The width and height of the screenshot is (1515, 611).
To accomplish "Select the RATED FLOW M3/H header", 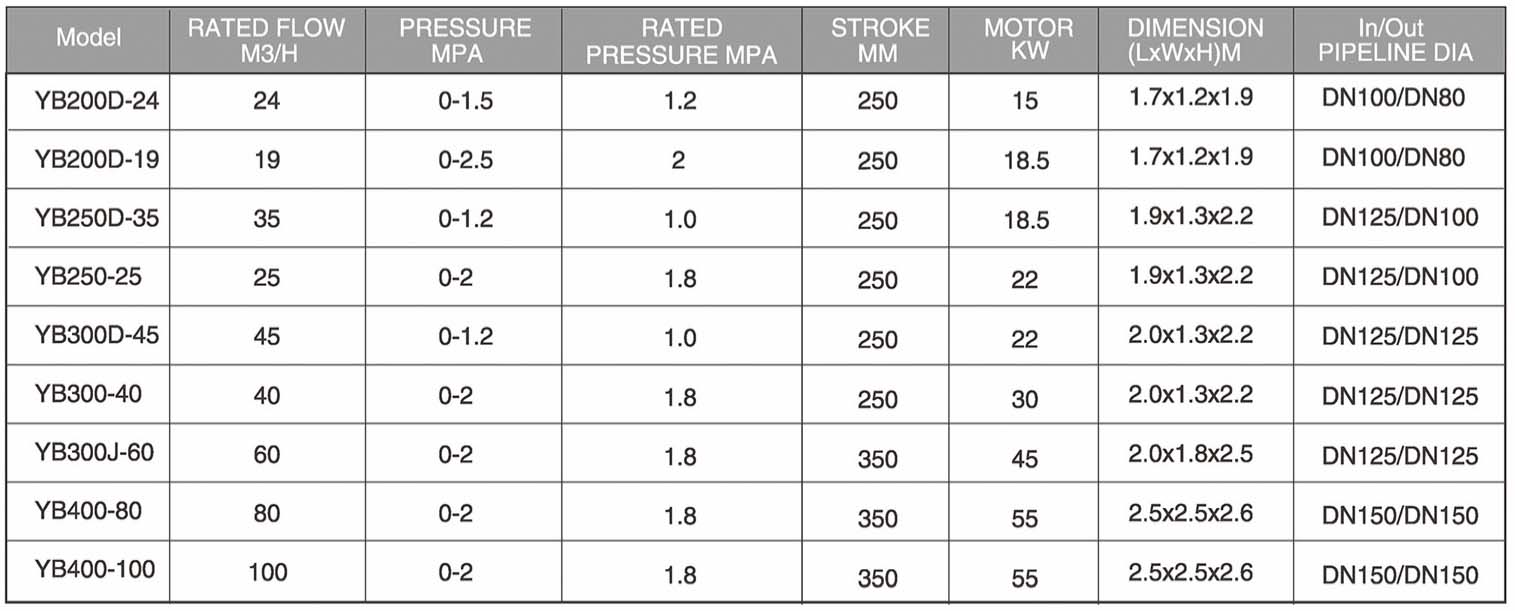I will 267,39.
